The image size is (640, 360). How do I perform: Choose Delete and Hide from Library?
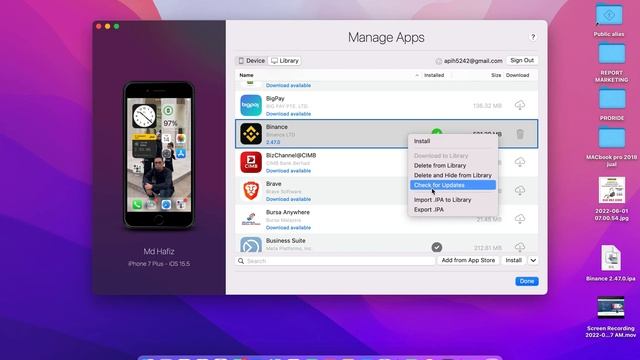click(x=453, y=175)
